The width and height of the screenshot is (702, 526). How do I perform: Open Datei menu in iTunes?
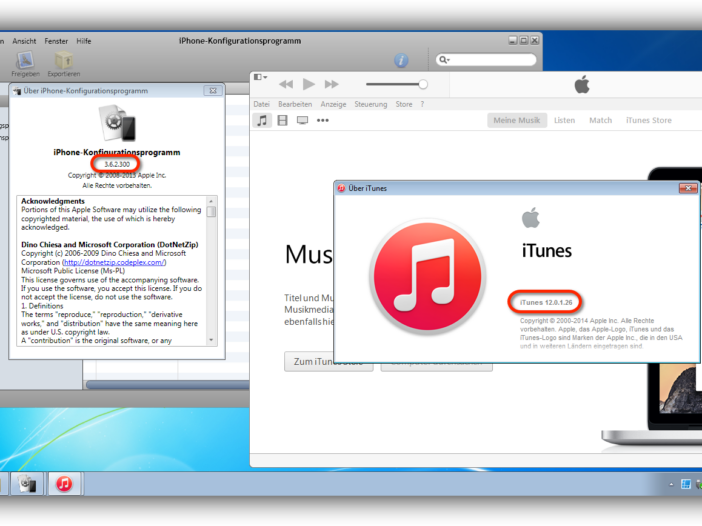(x=261, y=104)
